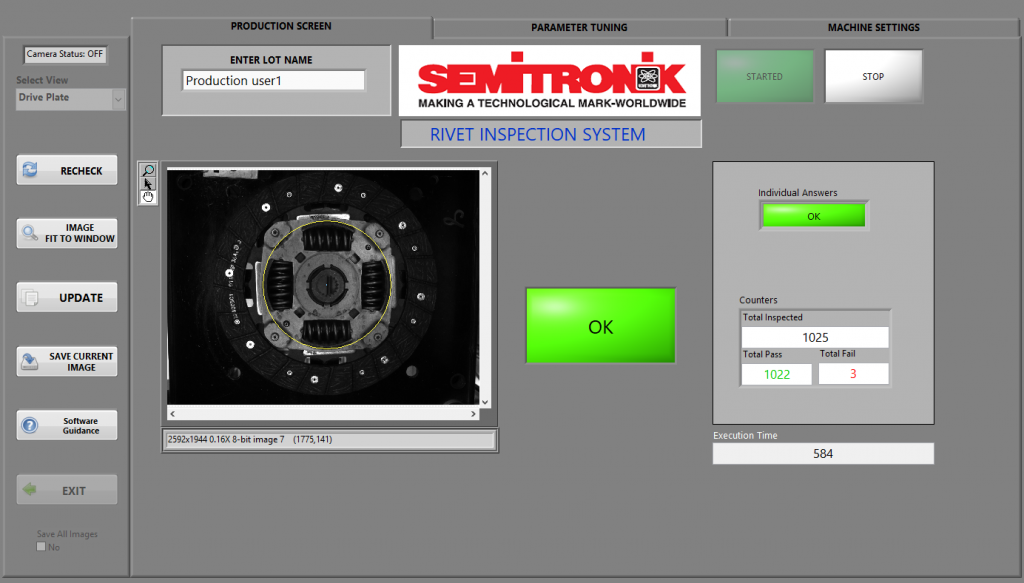Select the zoom magnifier tool

pyautogui.click(x=148, y=171)
